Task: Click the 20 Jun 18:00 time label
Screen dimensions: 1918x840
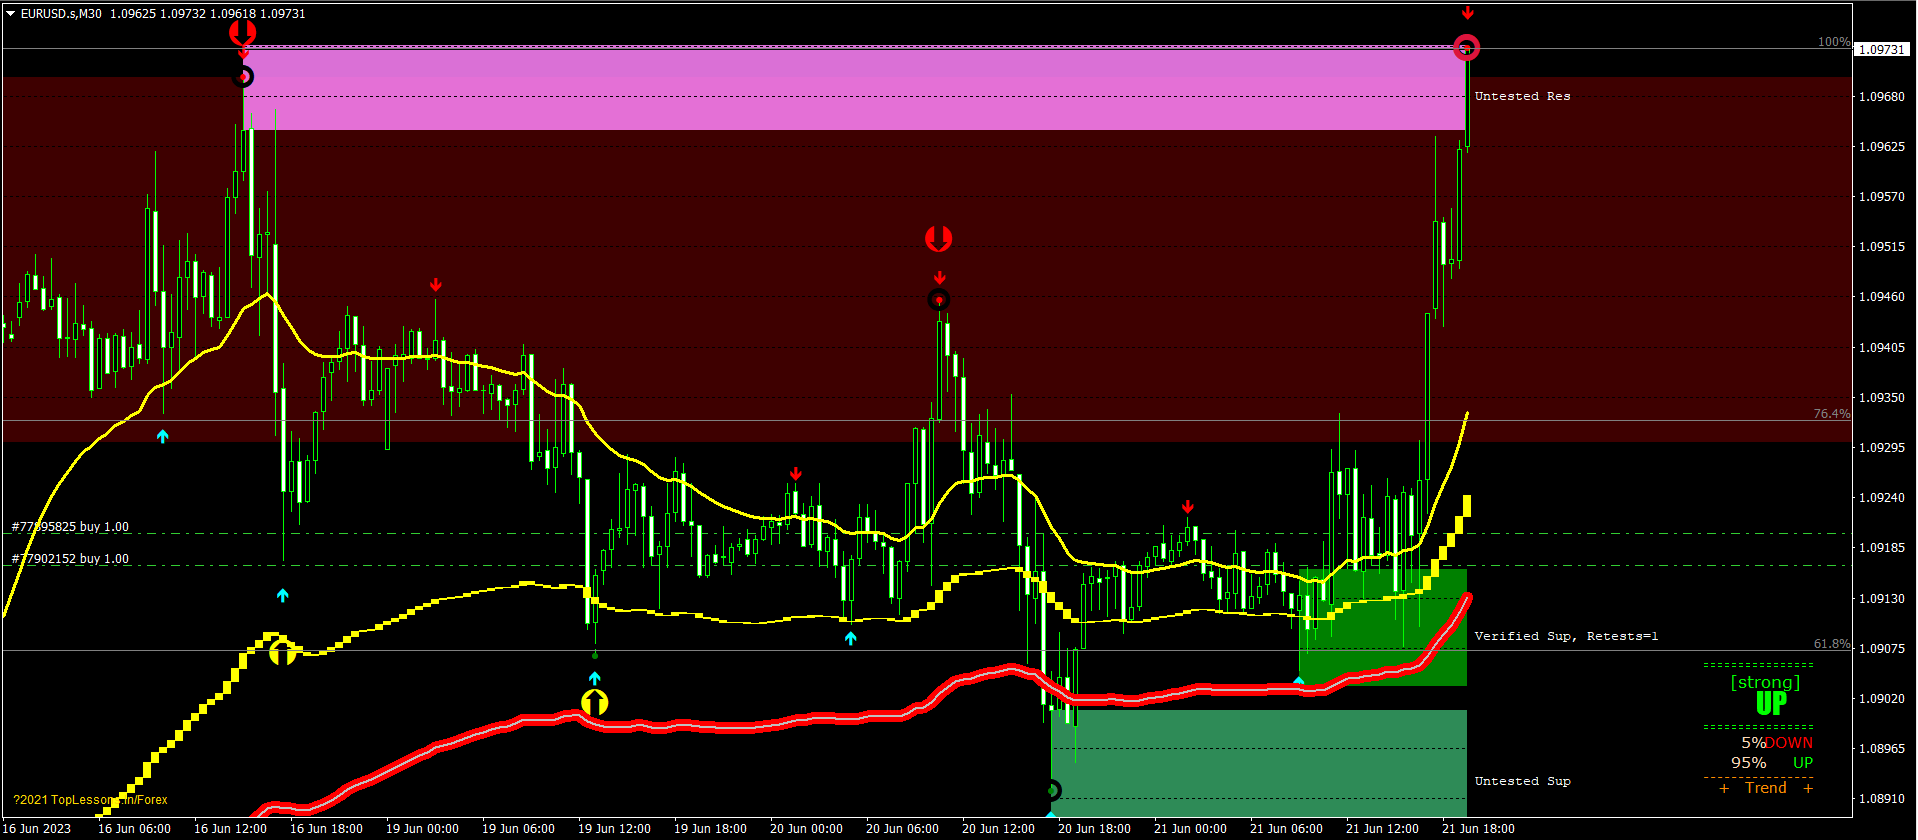Action: coord(1095,829)
